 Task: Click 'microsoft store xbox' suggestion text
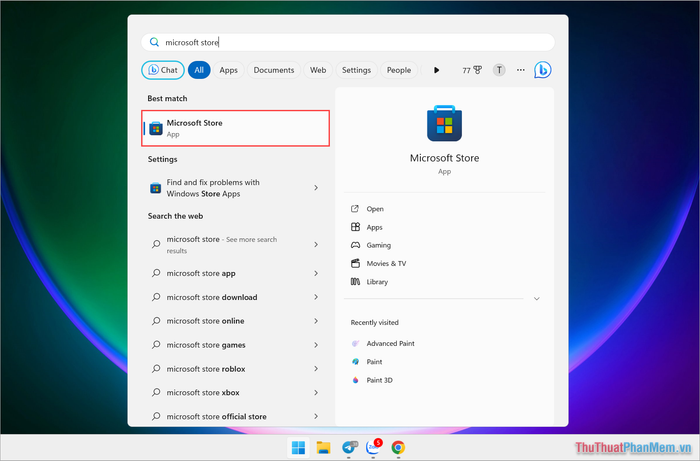coord(203,393)
